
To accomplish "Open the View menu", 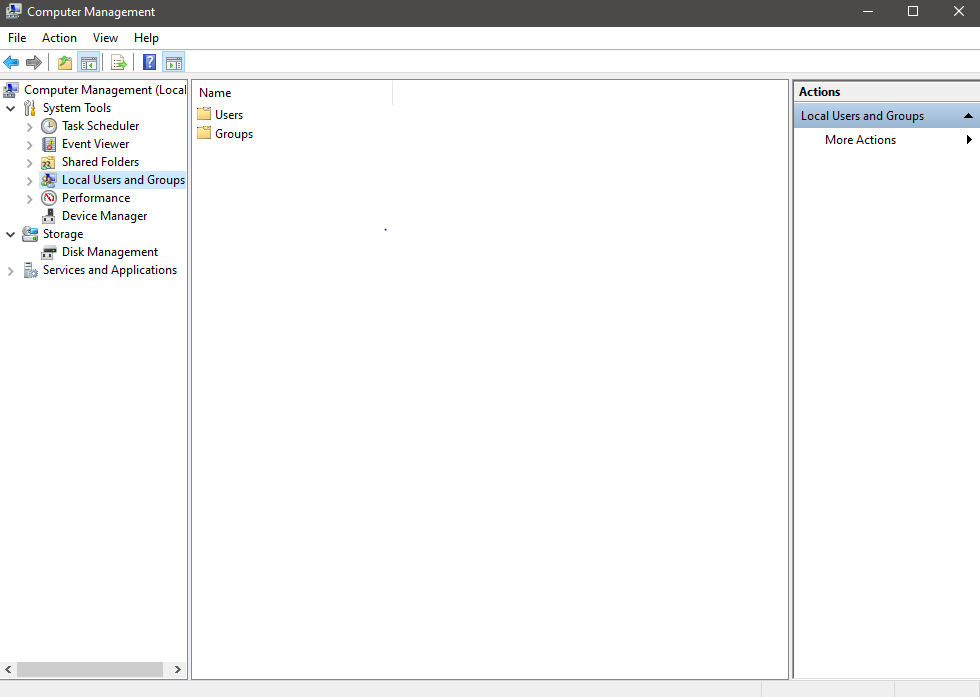I will click(x=105, y=38).
